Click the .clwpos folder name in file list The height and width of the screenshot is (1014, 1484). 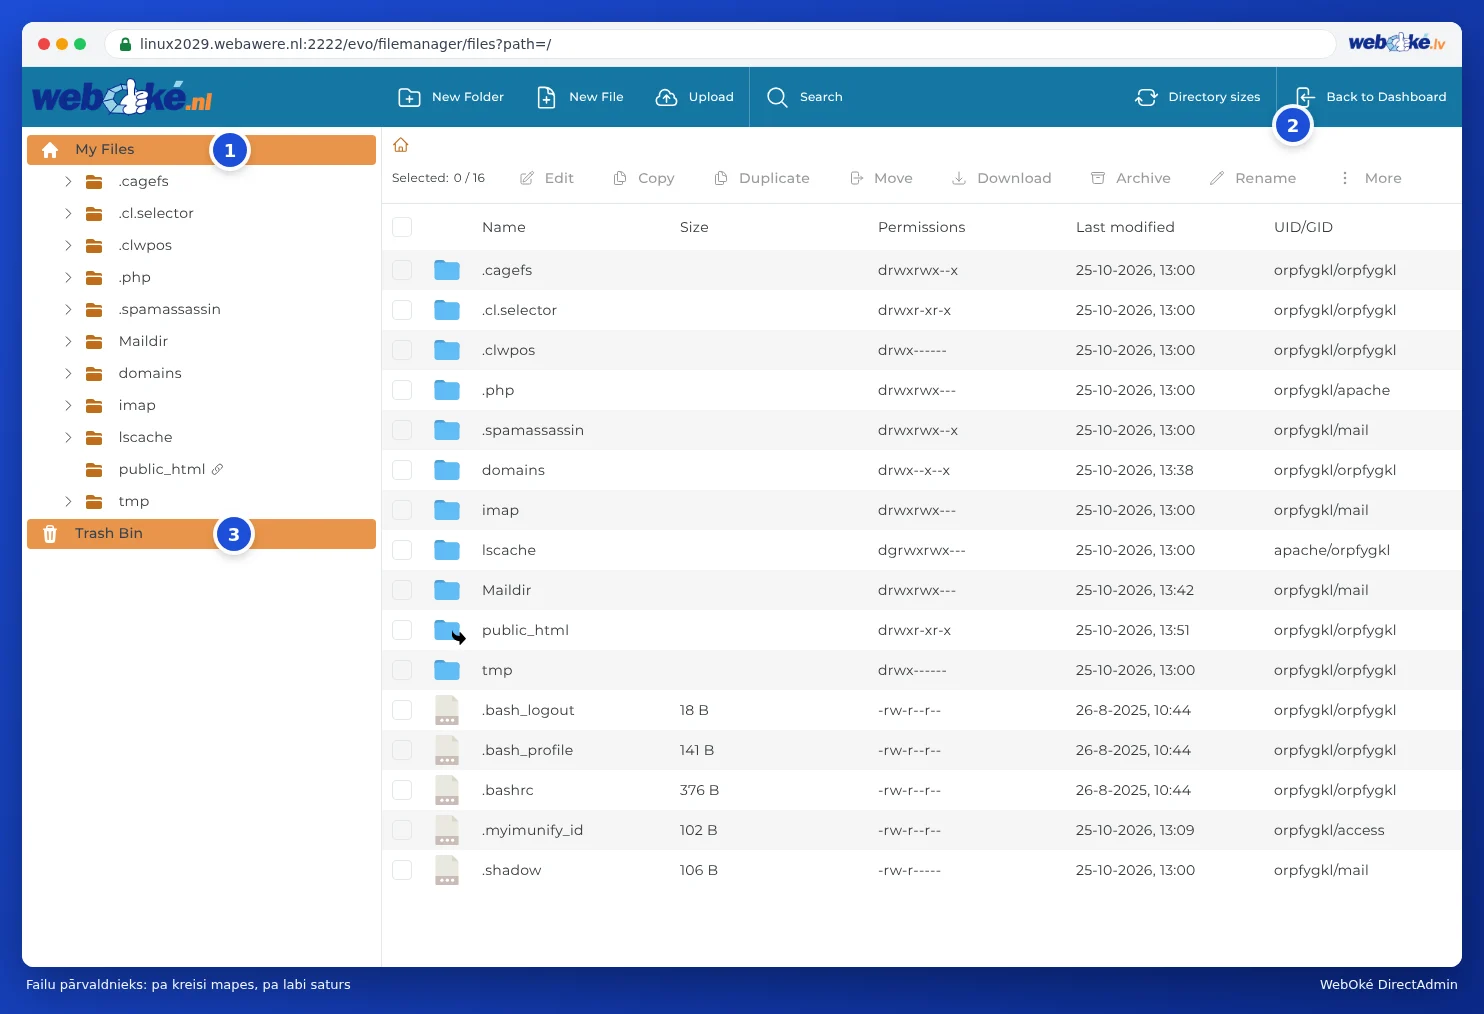508,350
